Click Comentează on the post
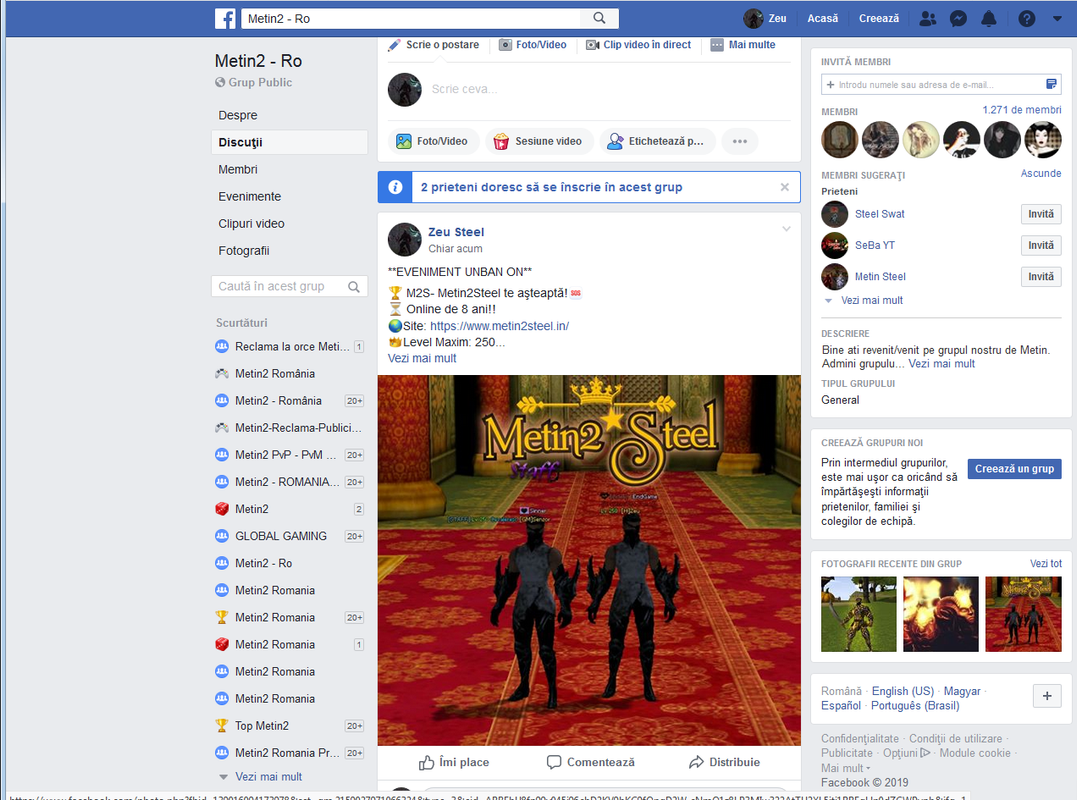The image size is (1077, 800). 591,762
